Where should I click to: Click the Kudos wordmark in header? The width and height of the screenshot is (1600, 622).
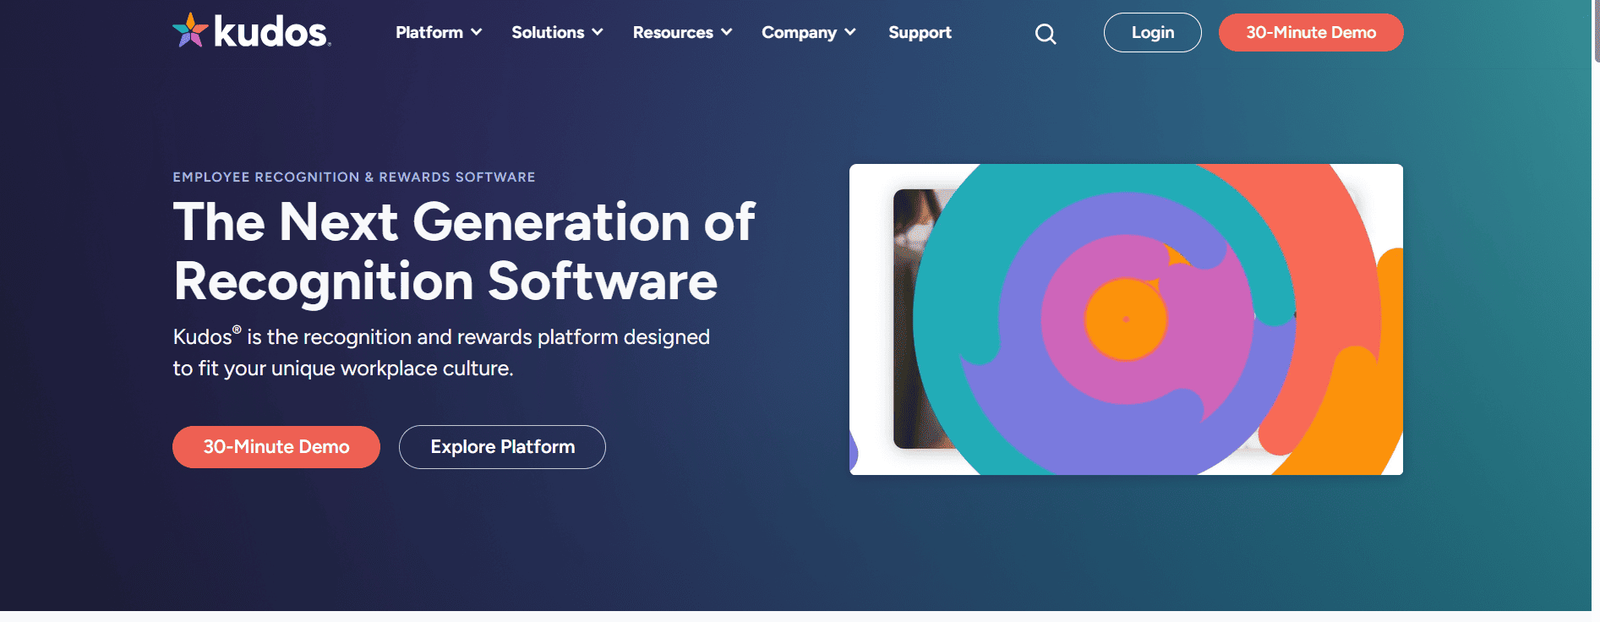[272, 32]
